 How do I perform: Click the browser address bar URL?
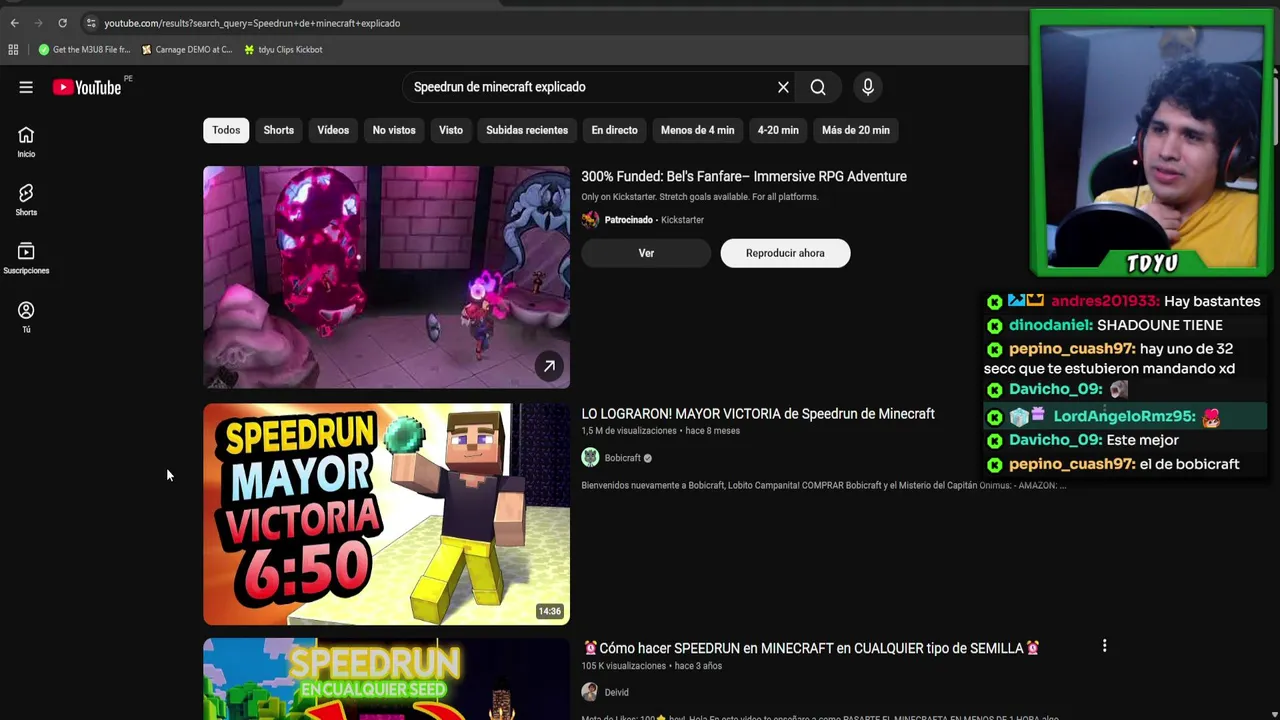pos(252,23)
